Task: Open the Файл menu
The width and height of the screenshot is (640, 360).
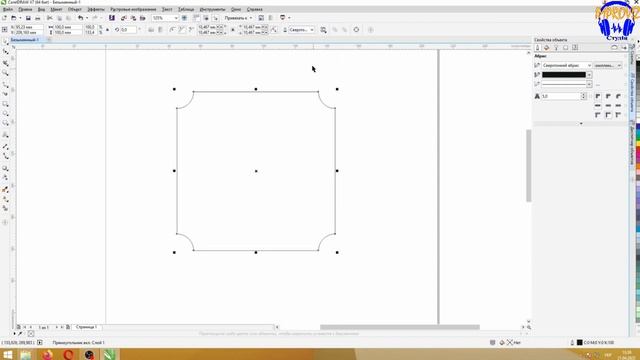Action: (x=8, y=9)
